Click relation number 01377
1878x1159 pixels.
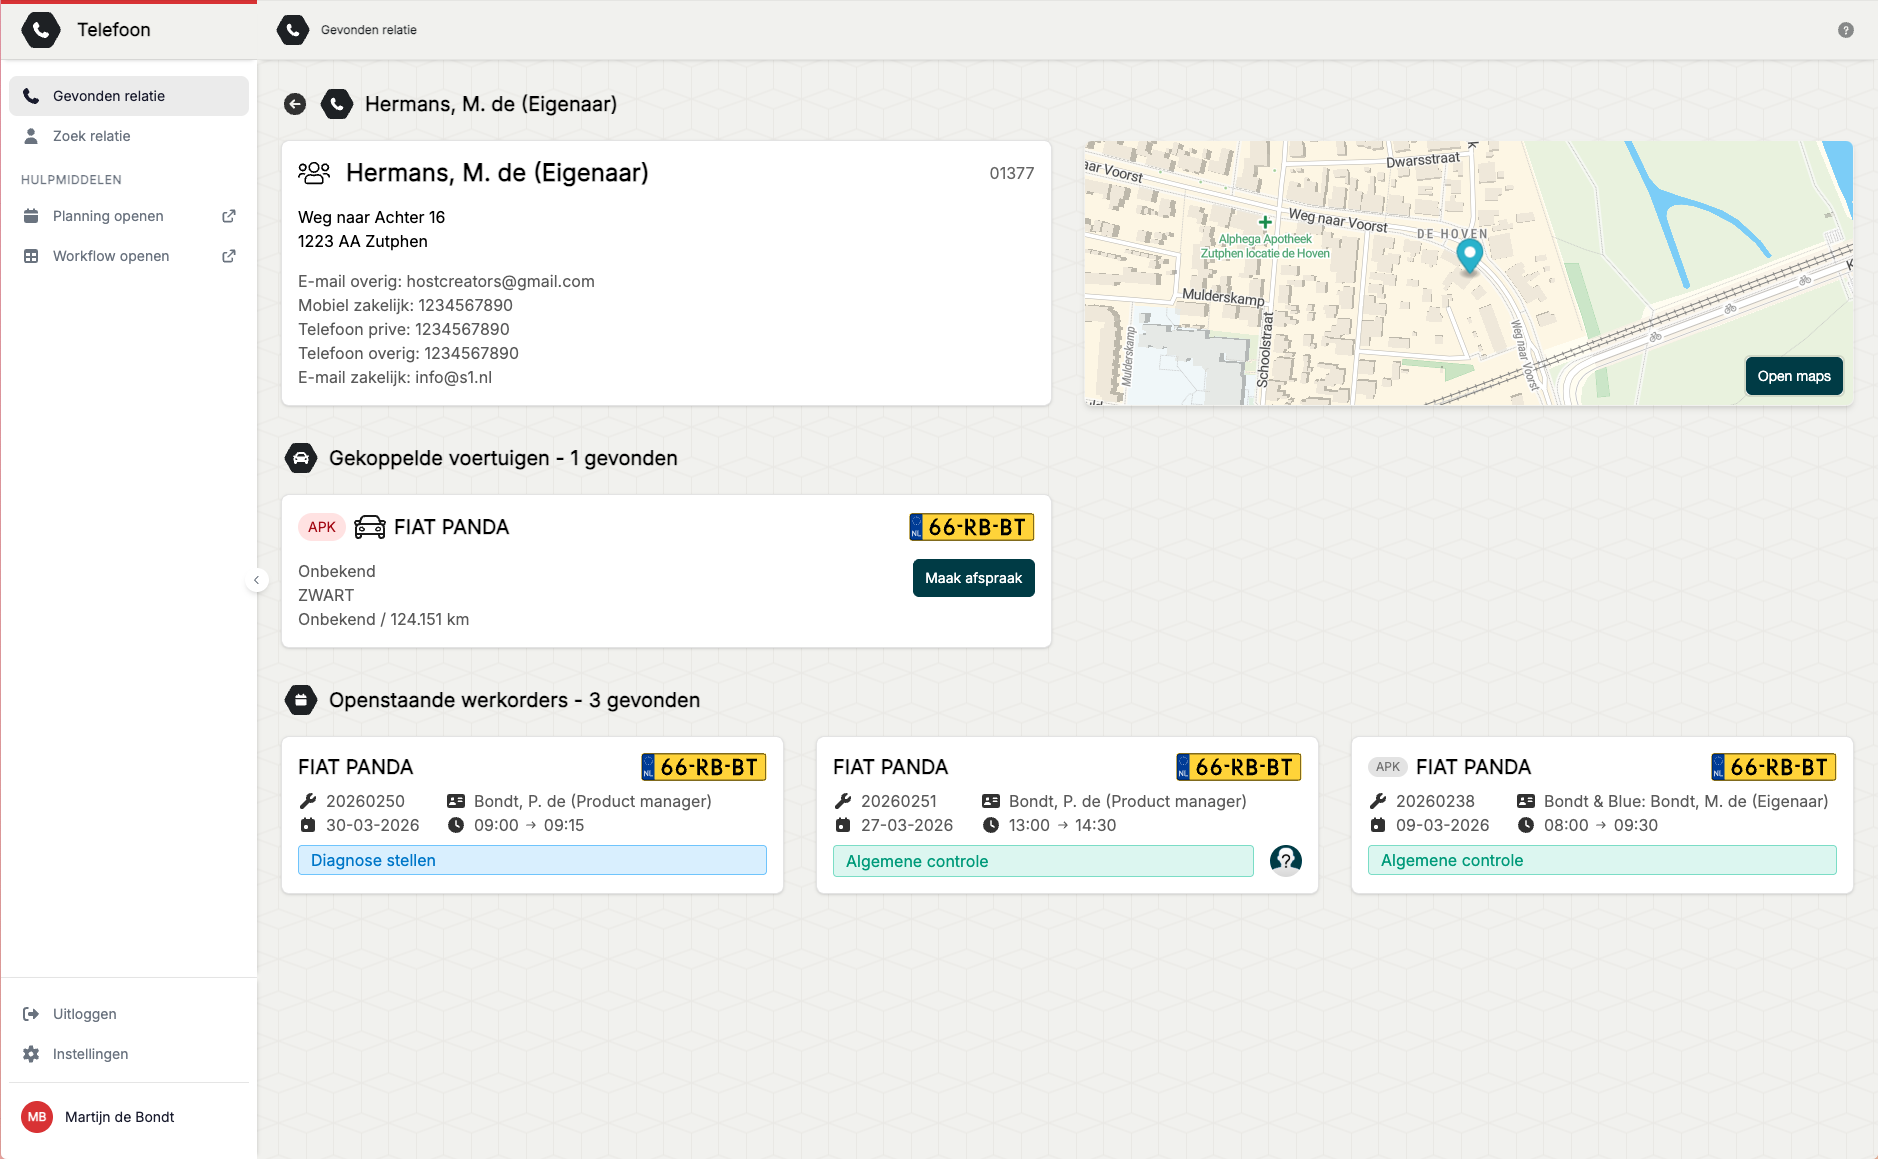coord(1012,173)
